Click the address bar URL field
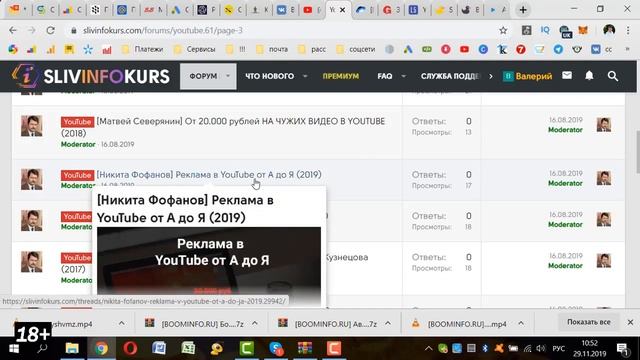 (x=282, y=30)
